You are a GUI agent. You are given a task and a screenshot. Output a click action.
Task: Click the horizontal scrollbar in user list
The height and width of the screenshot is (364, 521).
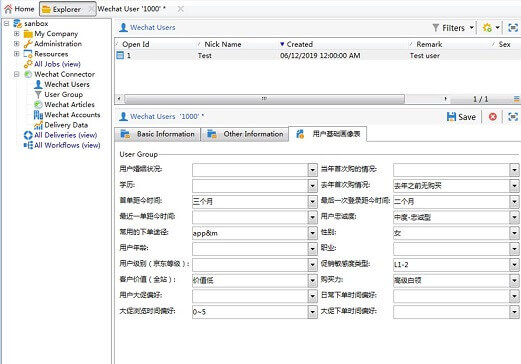pos(264,99)
